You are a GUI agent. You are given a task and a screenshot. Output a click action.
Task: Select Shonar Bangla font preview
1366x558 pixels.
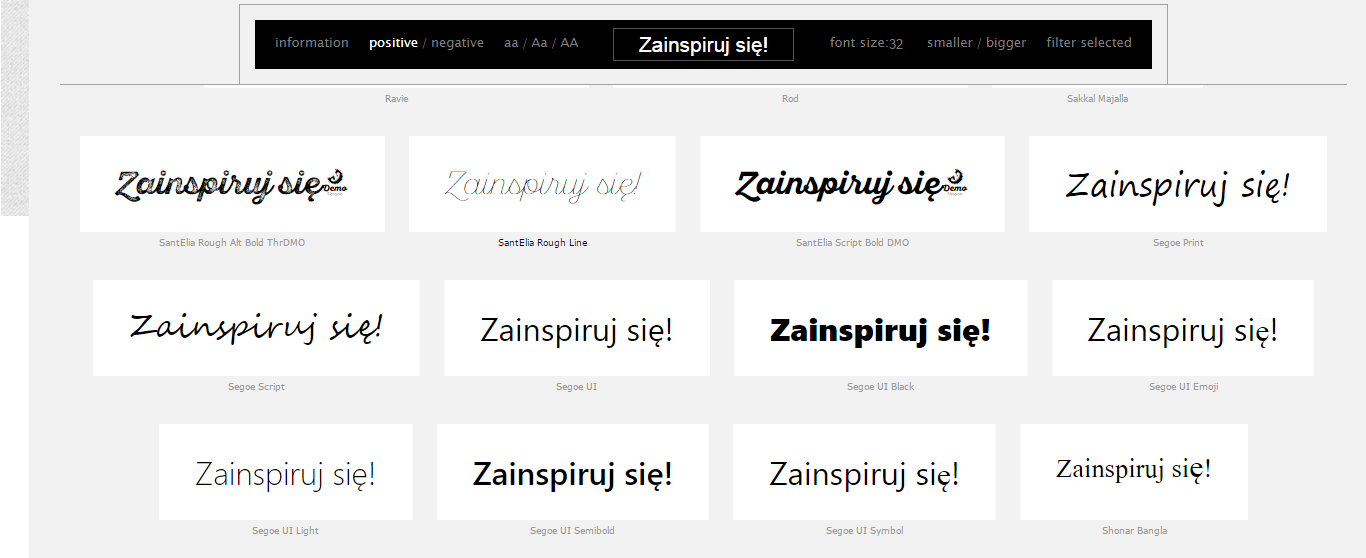point(1134,472)
